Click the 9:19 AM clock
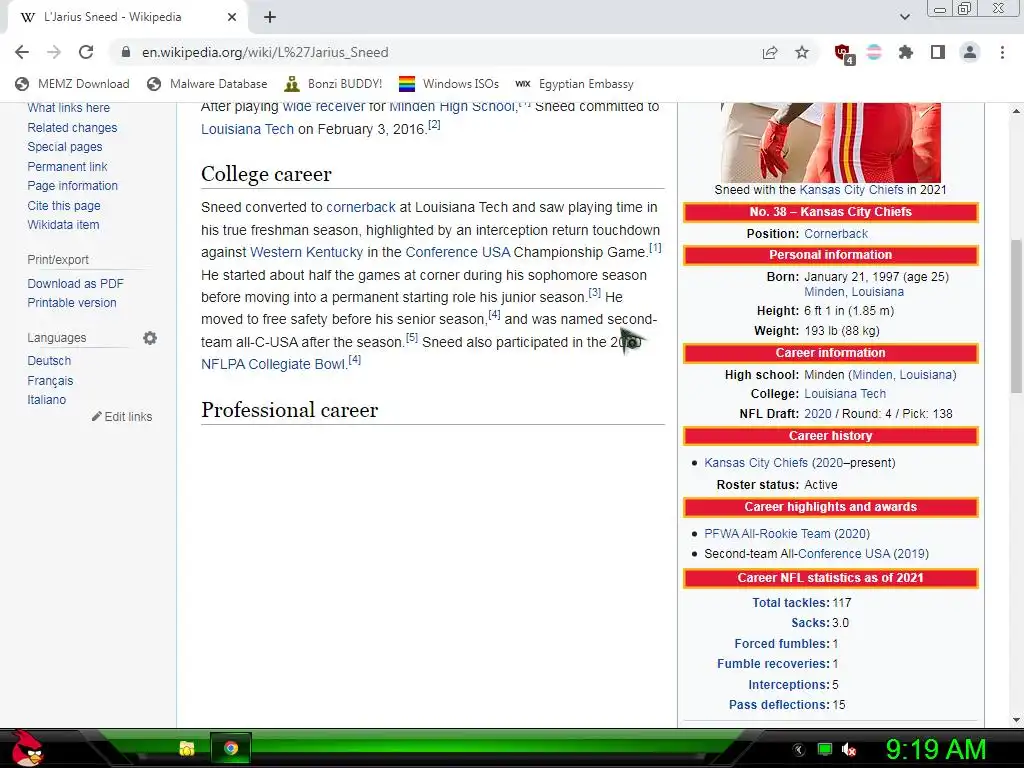Screen dimensions: 1024x768 pos(936,750)
